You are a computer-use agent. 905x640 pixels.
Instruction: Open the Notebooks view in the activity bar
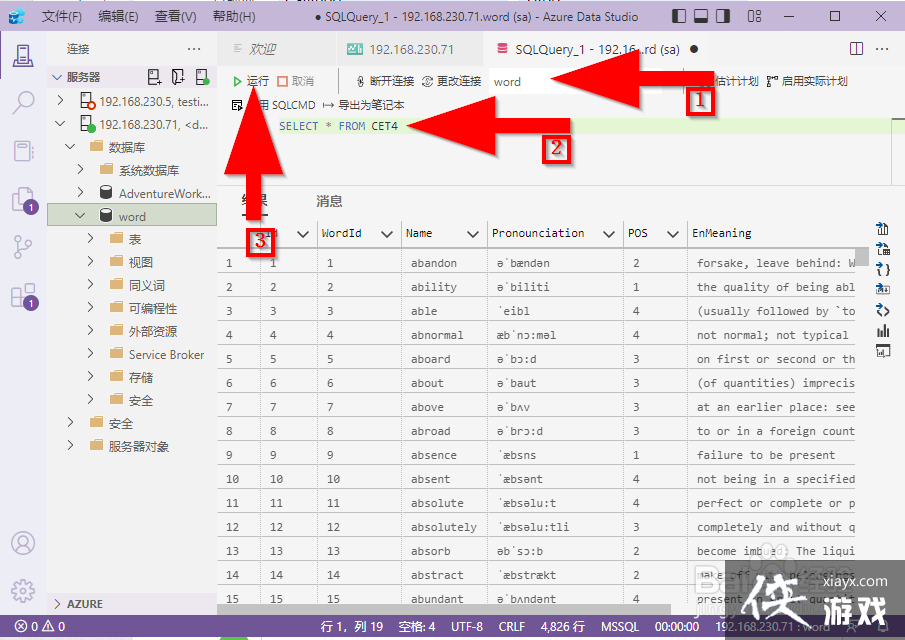coord(22,150)
